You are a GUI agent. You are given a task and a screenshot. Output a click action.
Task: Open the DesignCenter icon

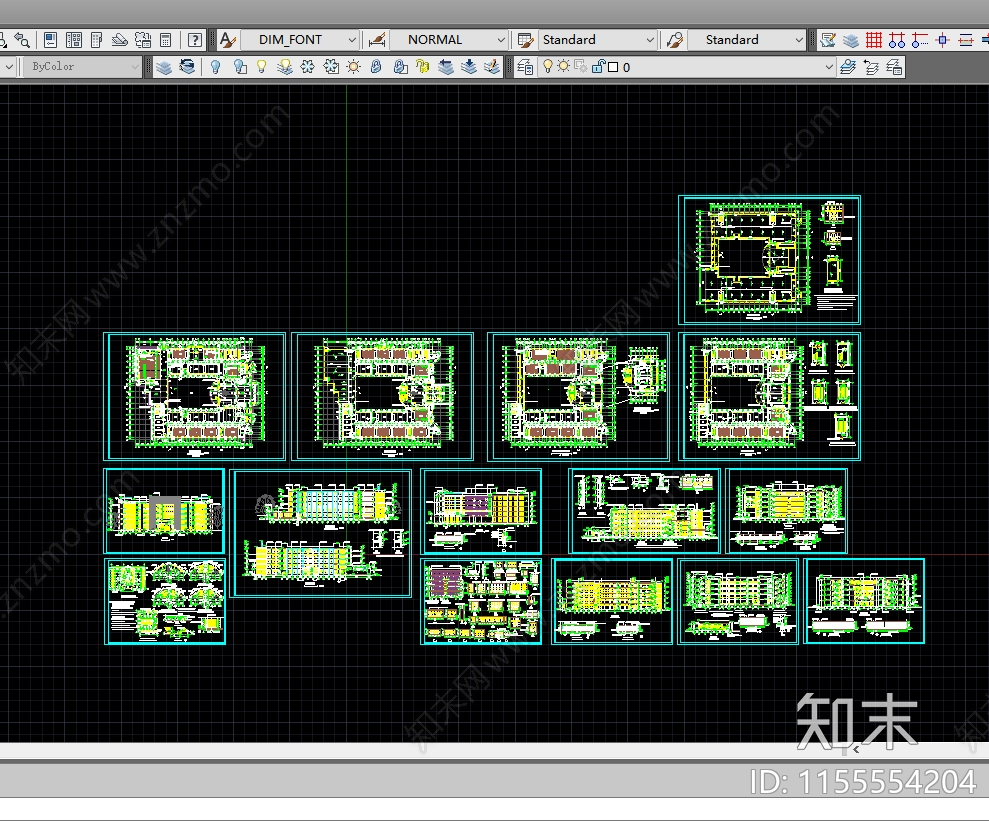(74, 40)
